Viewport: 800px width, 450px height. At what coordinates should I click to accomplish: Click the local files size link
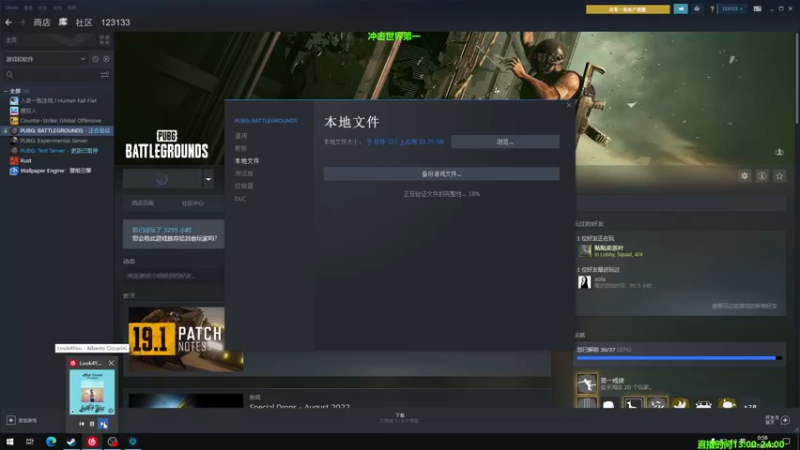pyautogui.click(x=405, y=142)
